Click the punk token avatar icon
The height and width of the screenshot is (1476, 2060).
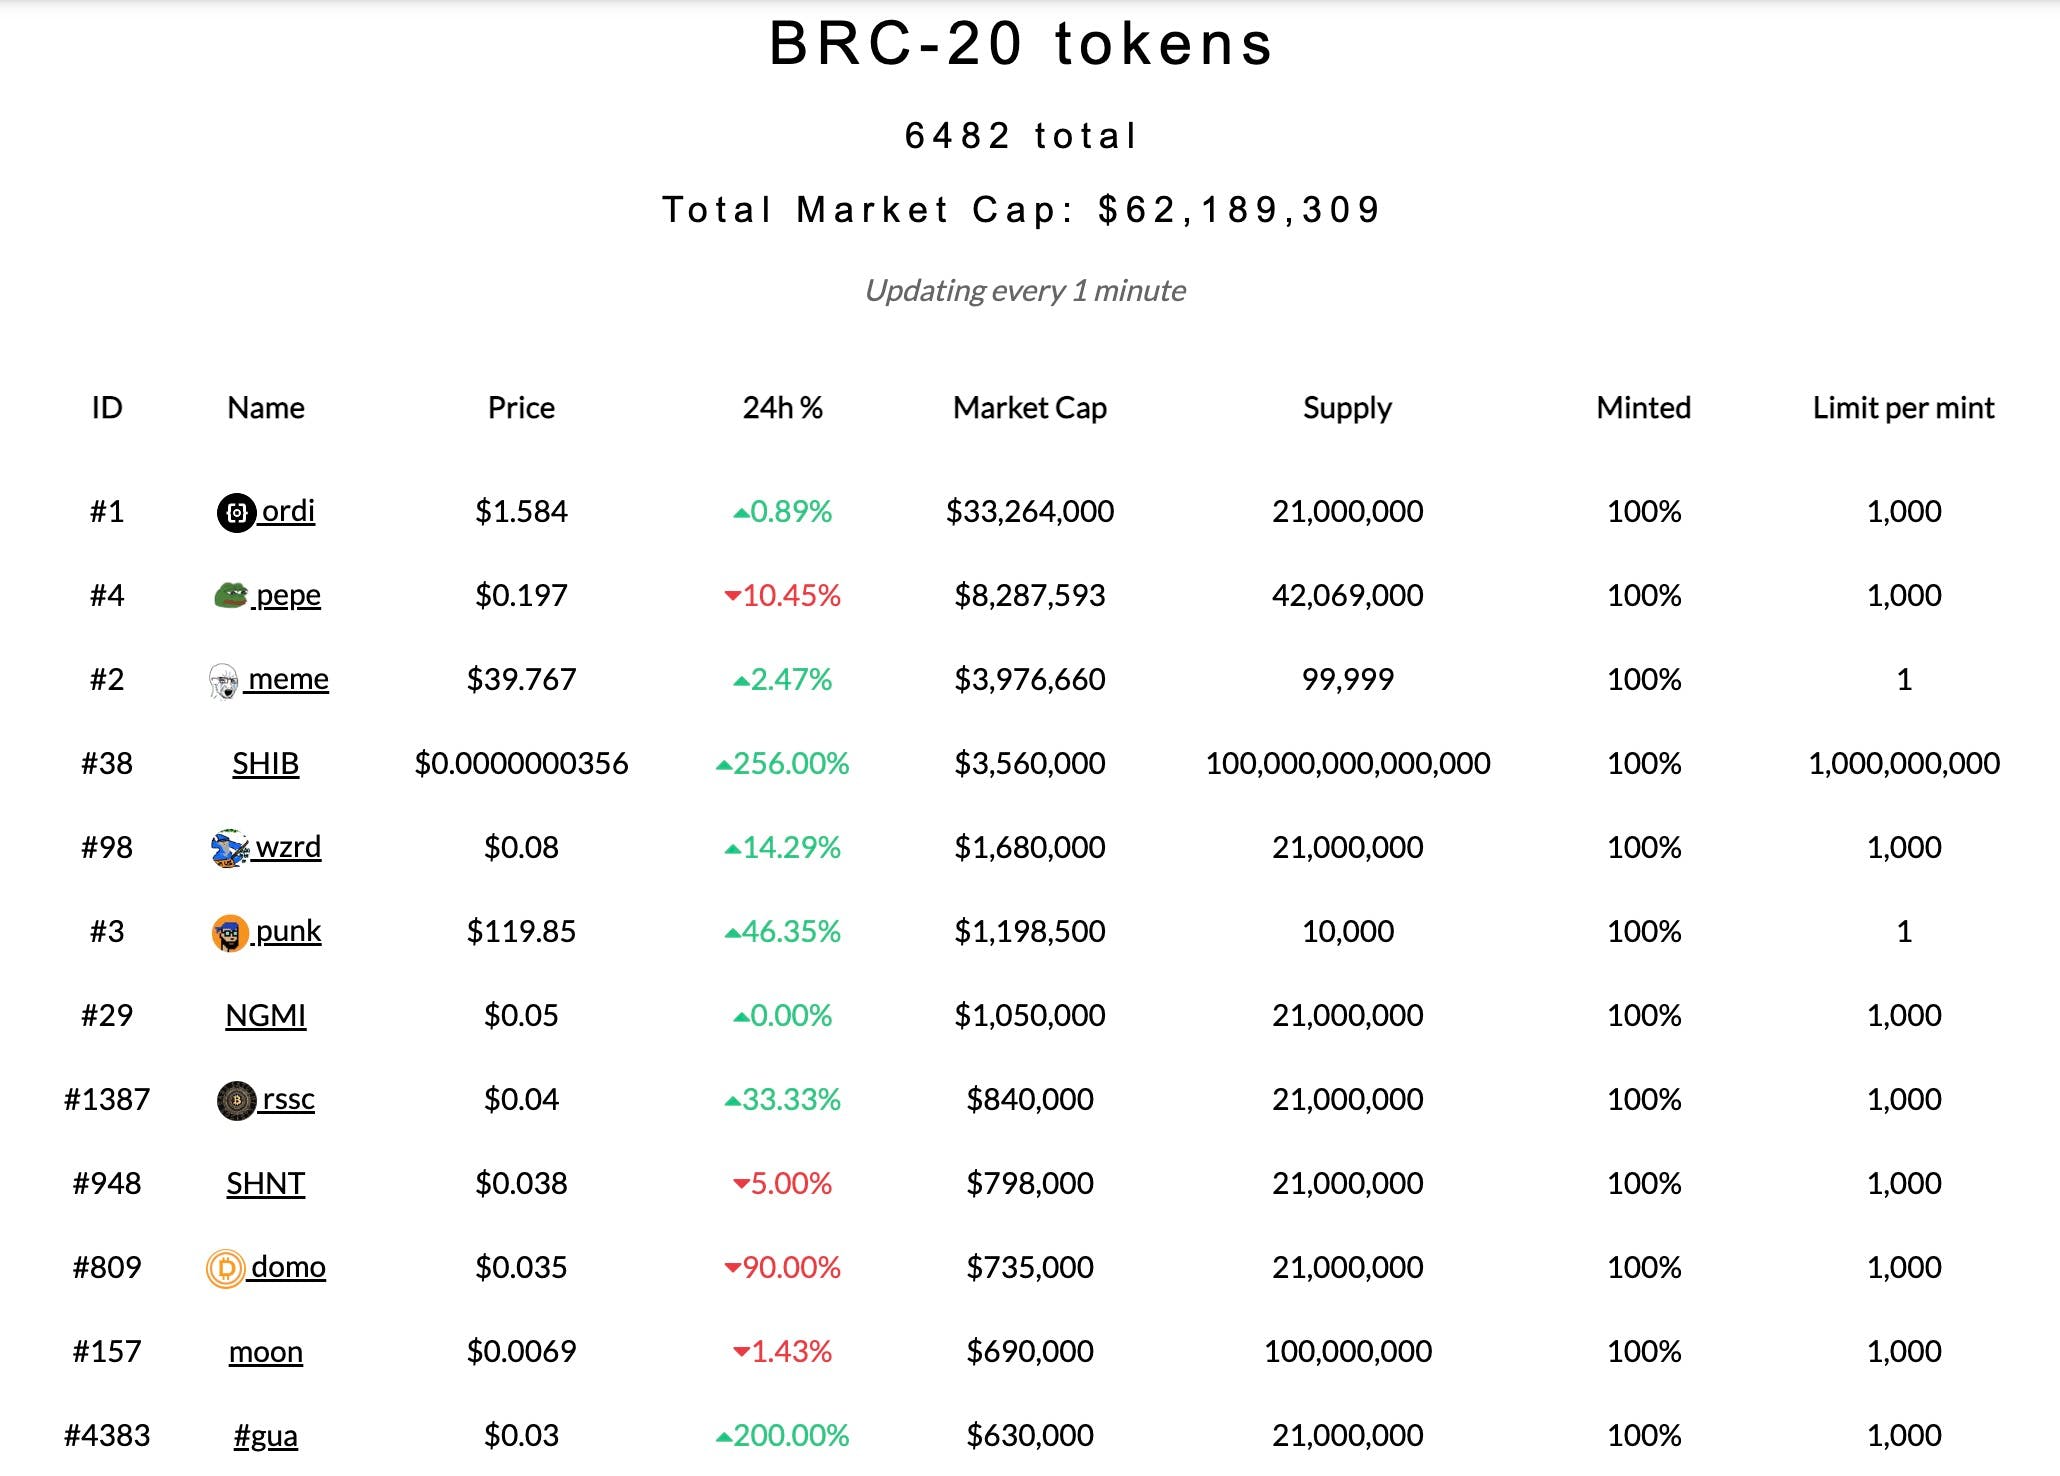pos(230,933)
